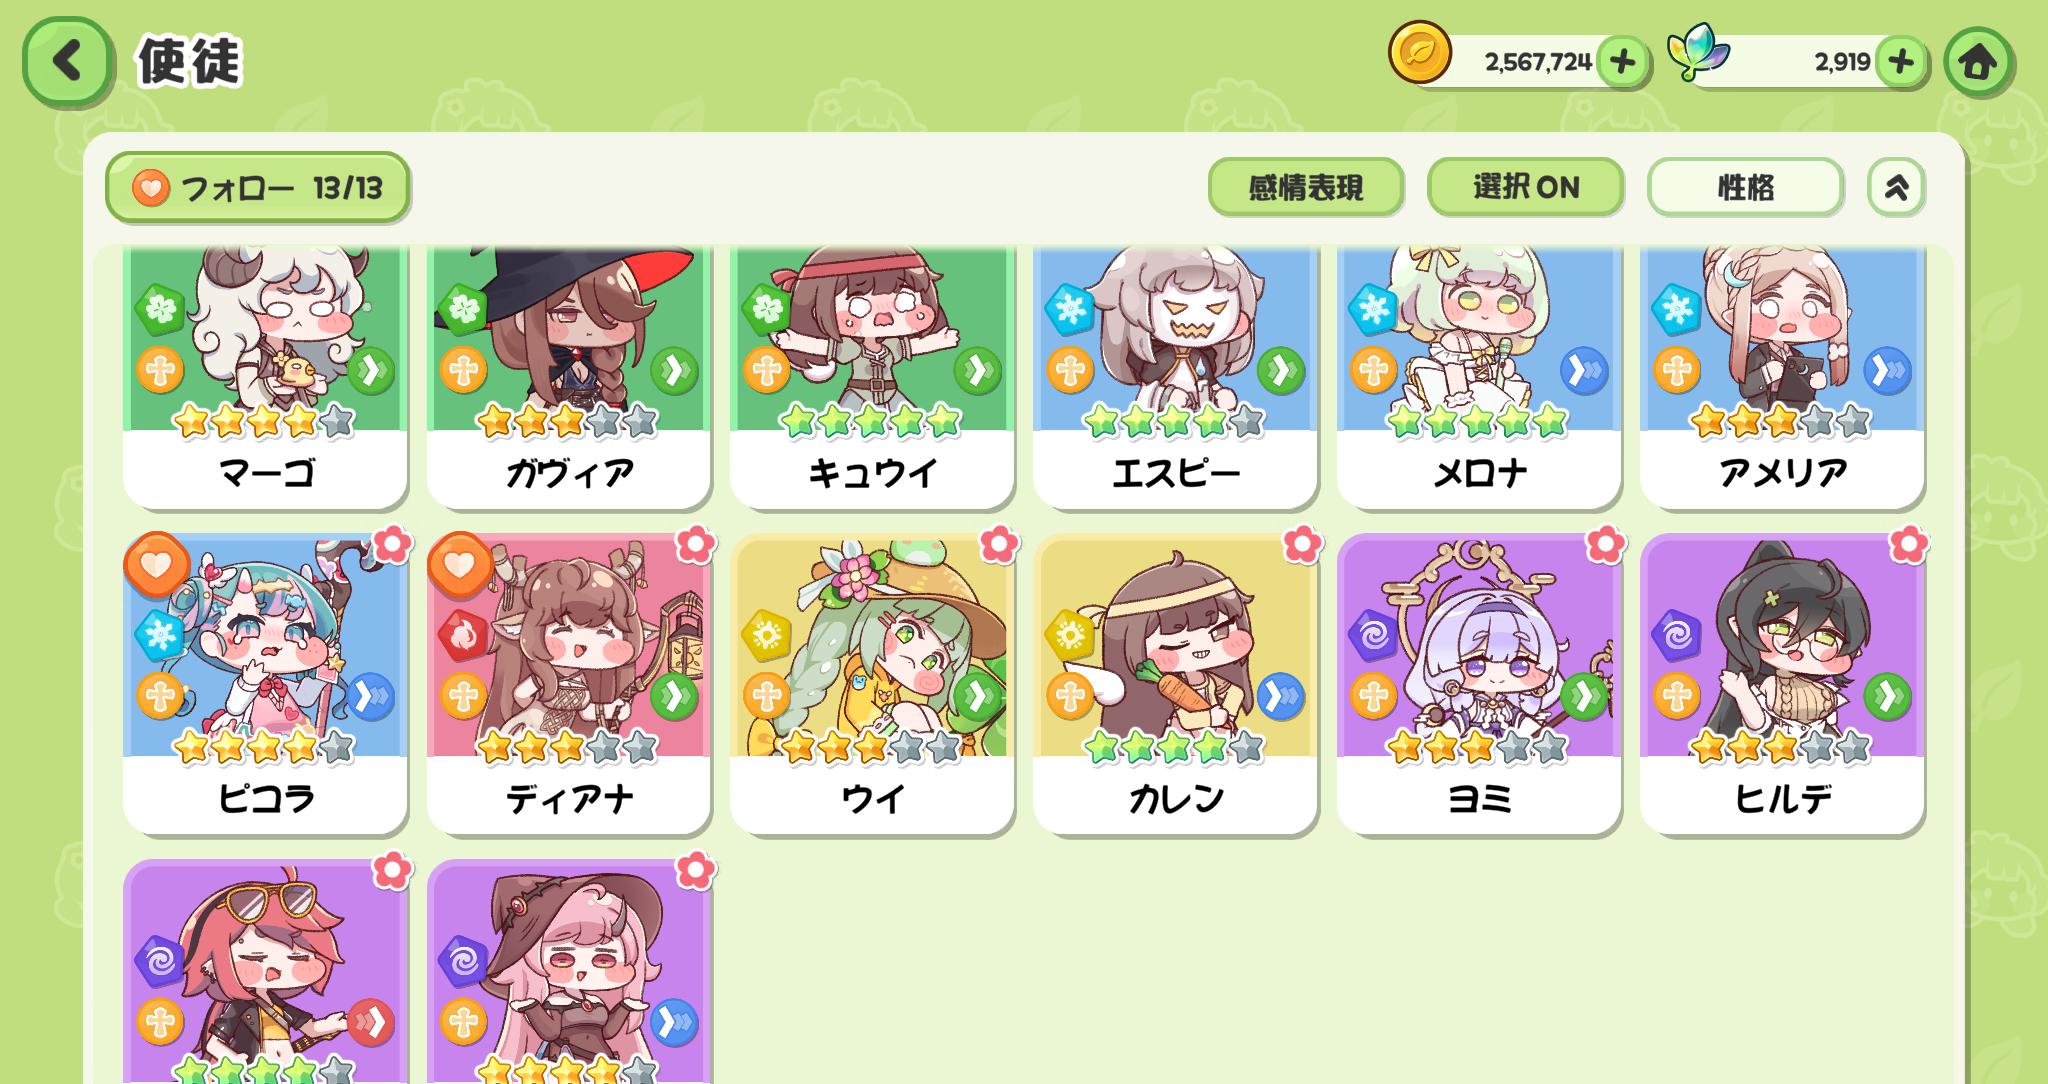The image size is (2048, 1084).
Task: Select the フォロー 13/13 filter
Action: coord(258,188)
